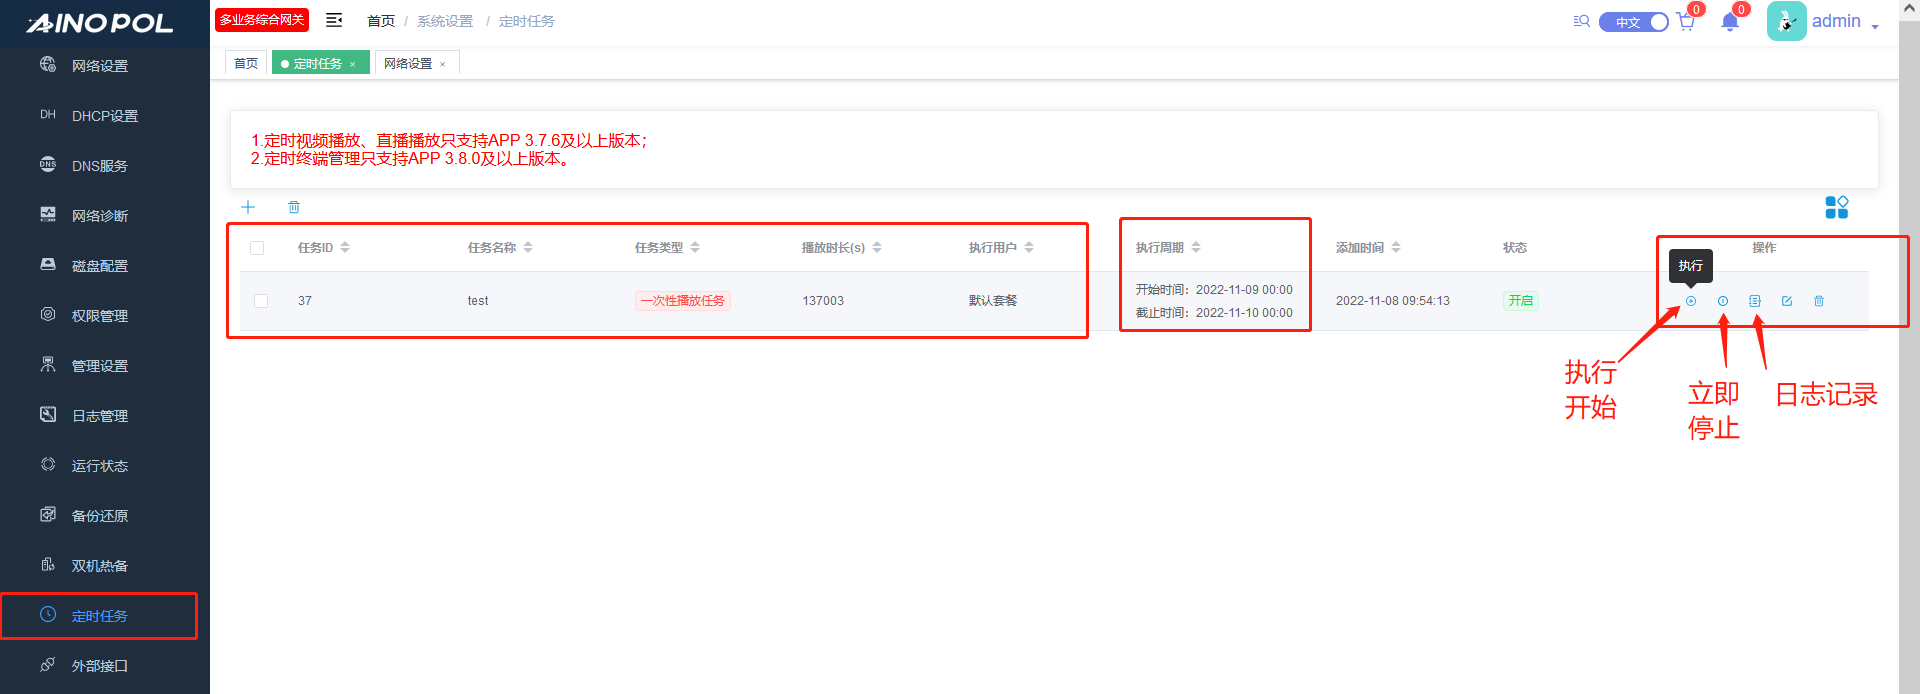Image resolution: width=1920 pixels, height=694 pixels.
Task: Sort by 添加时间 column arrows
Action: click(1396, 248)
